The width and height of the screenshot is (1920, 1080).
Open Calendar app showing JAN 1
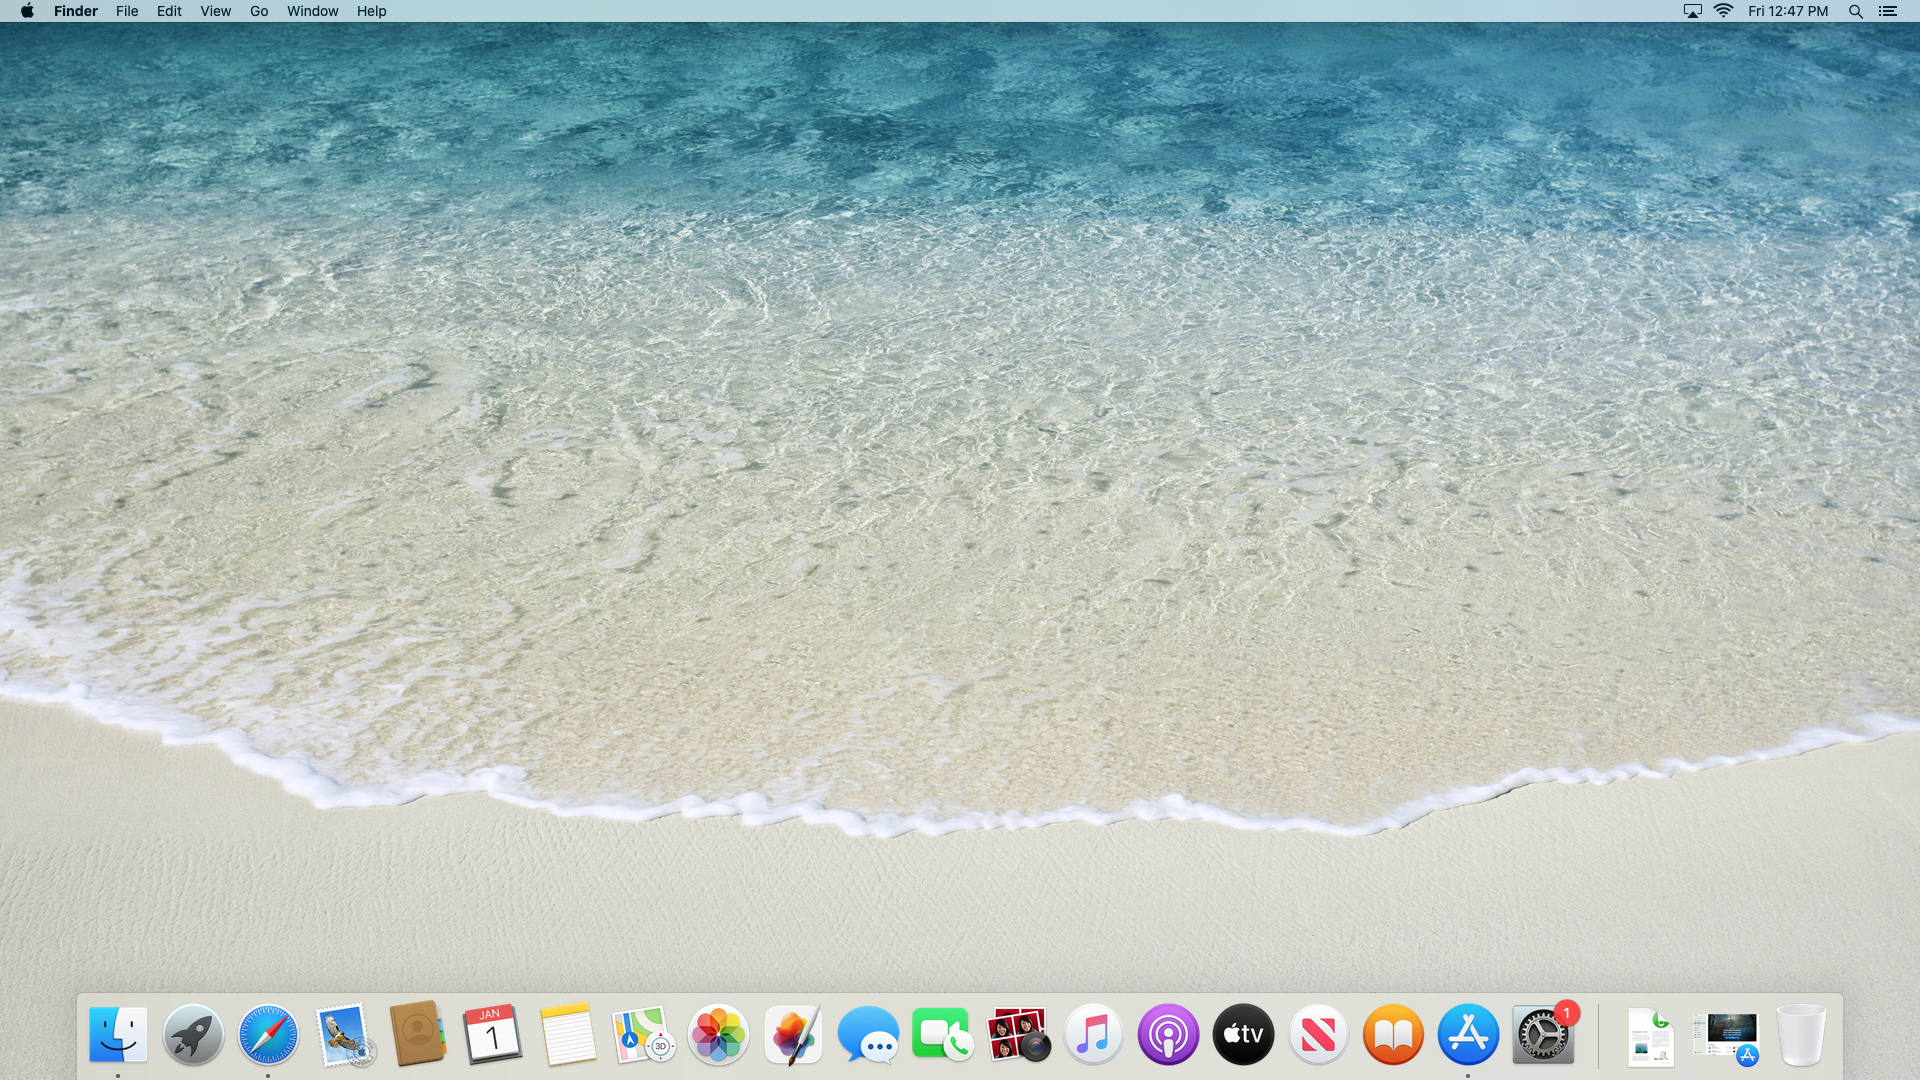tap(492, 1034)
